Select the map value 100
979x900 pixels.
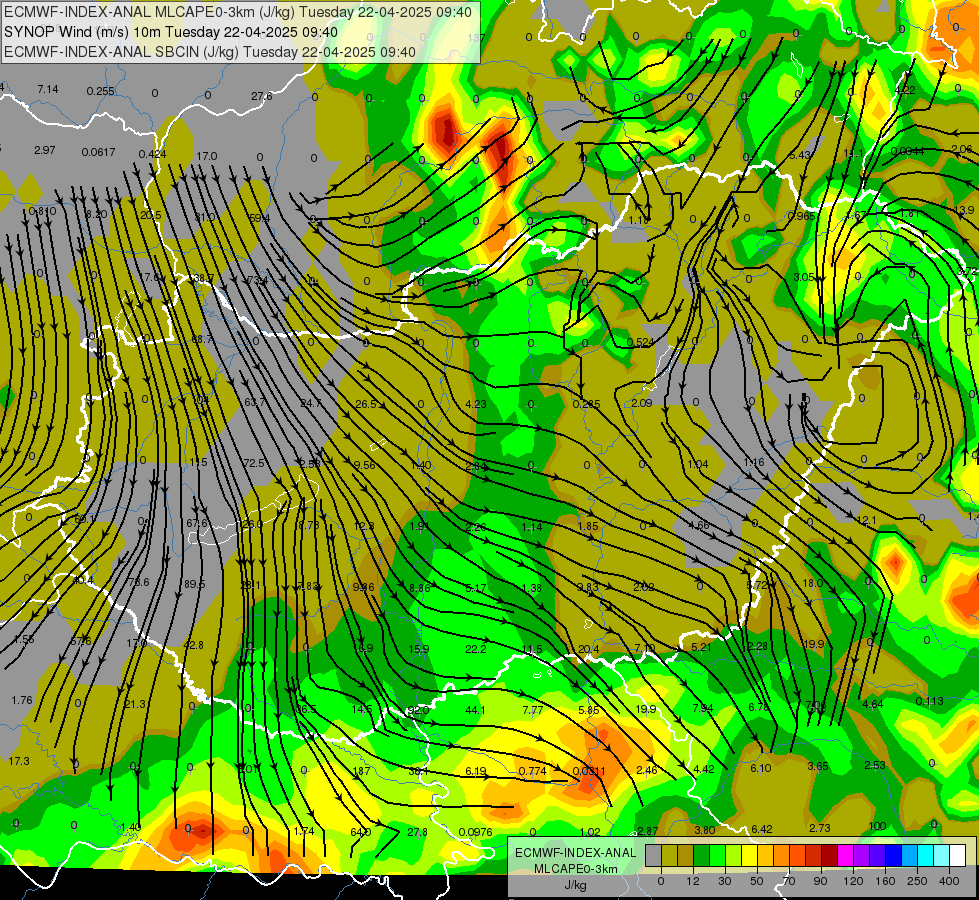click(877, 826)
